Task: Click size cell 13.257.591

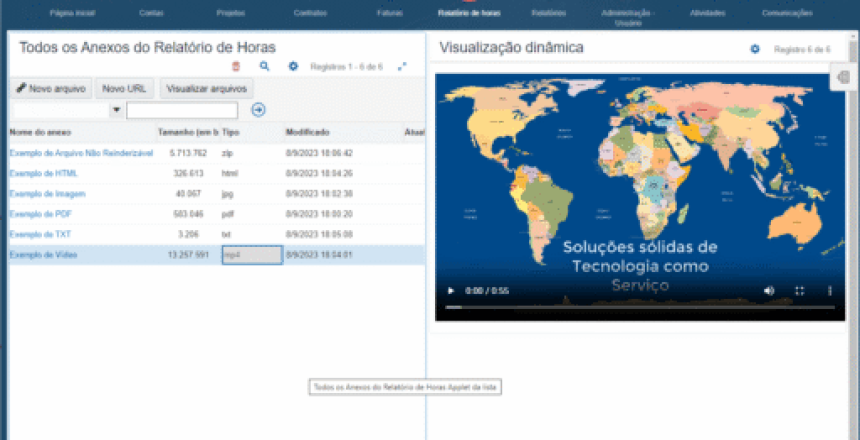Action: click(x=188, y=255)
